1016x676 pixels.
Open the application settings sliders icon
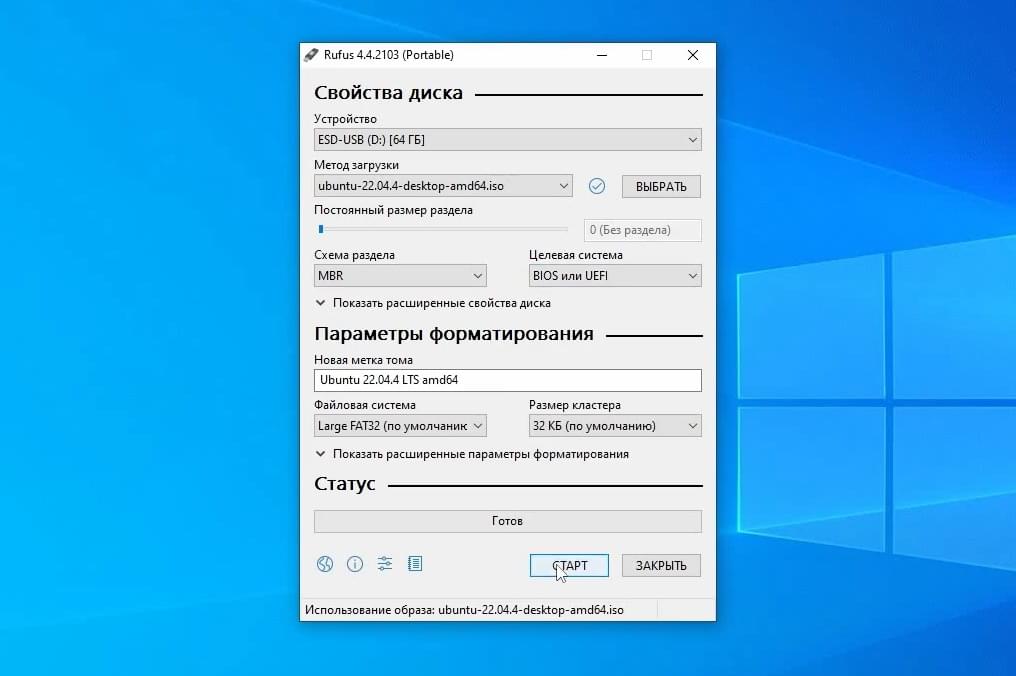pos(385,564)
